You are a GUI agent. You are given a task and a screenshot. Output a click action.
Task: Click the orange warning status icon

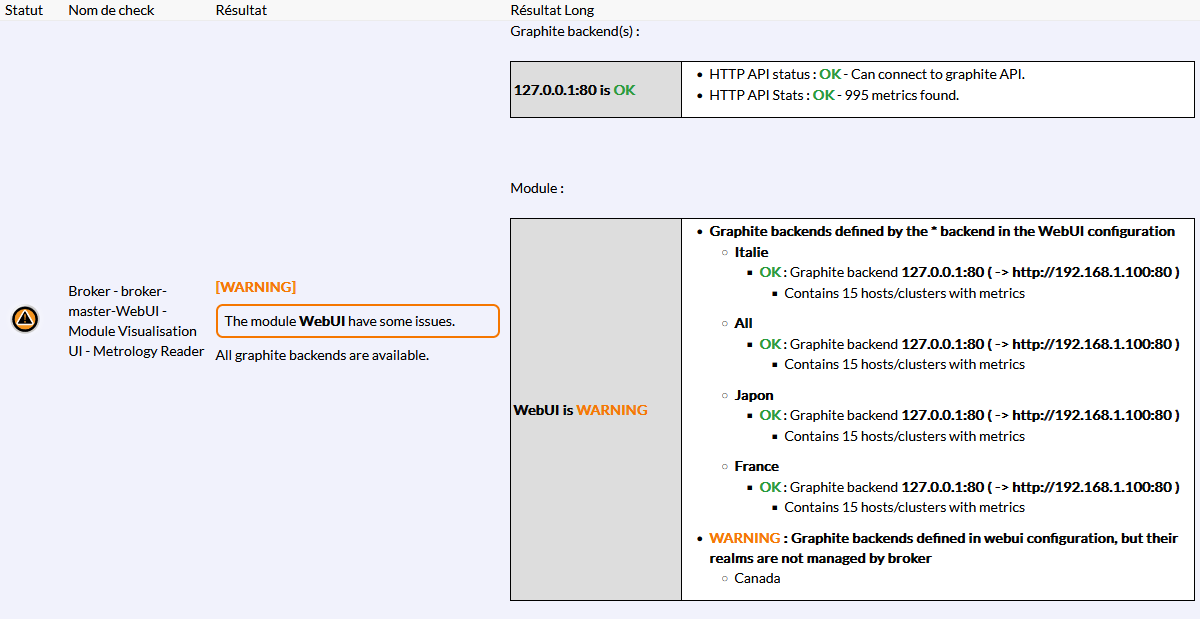pos(25,320)
